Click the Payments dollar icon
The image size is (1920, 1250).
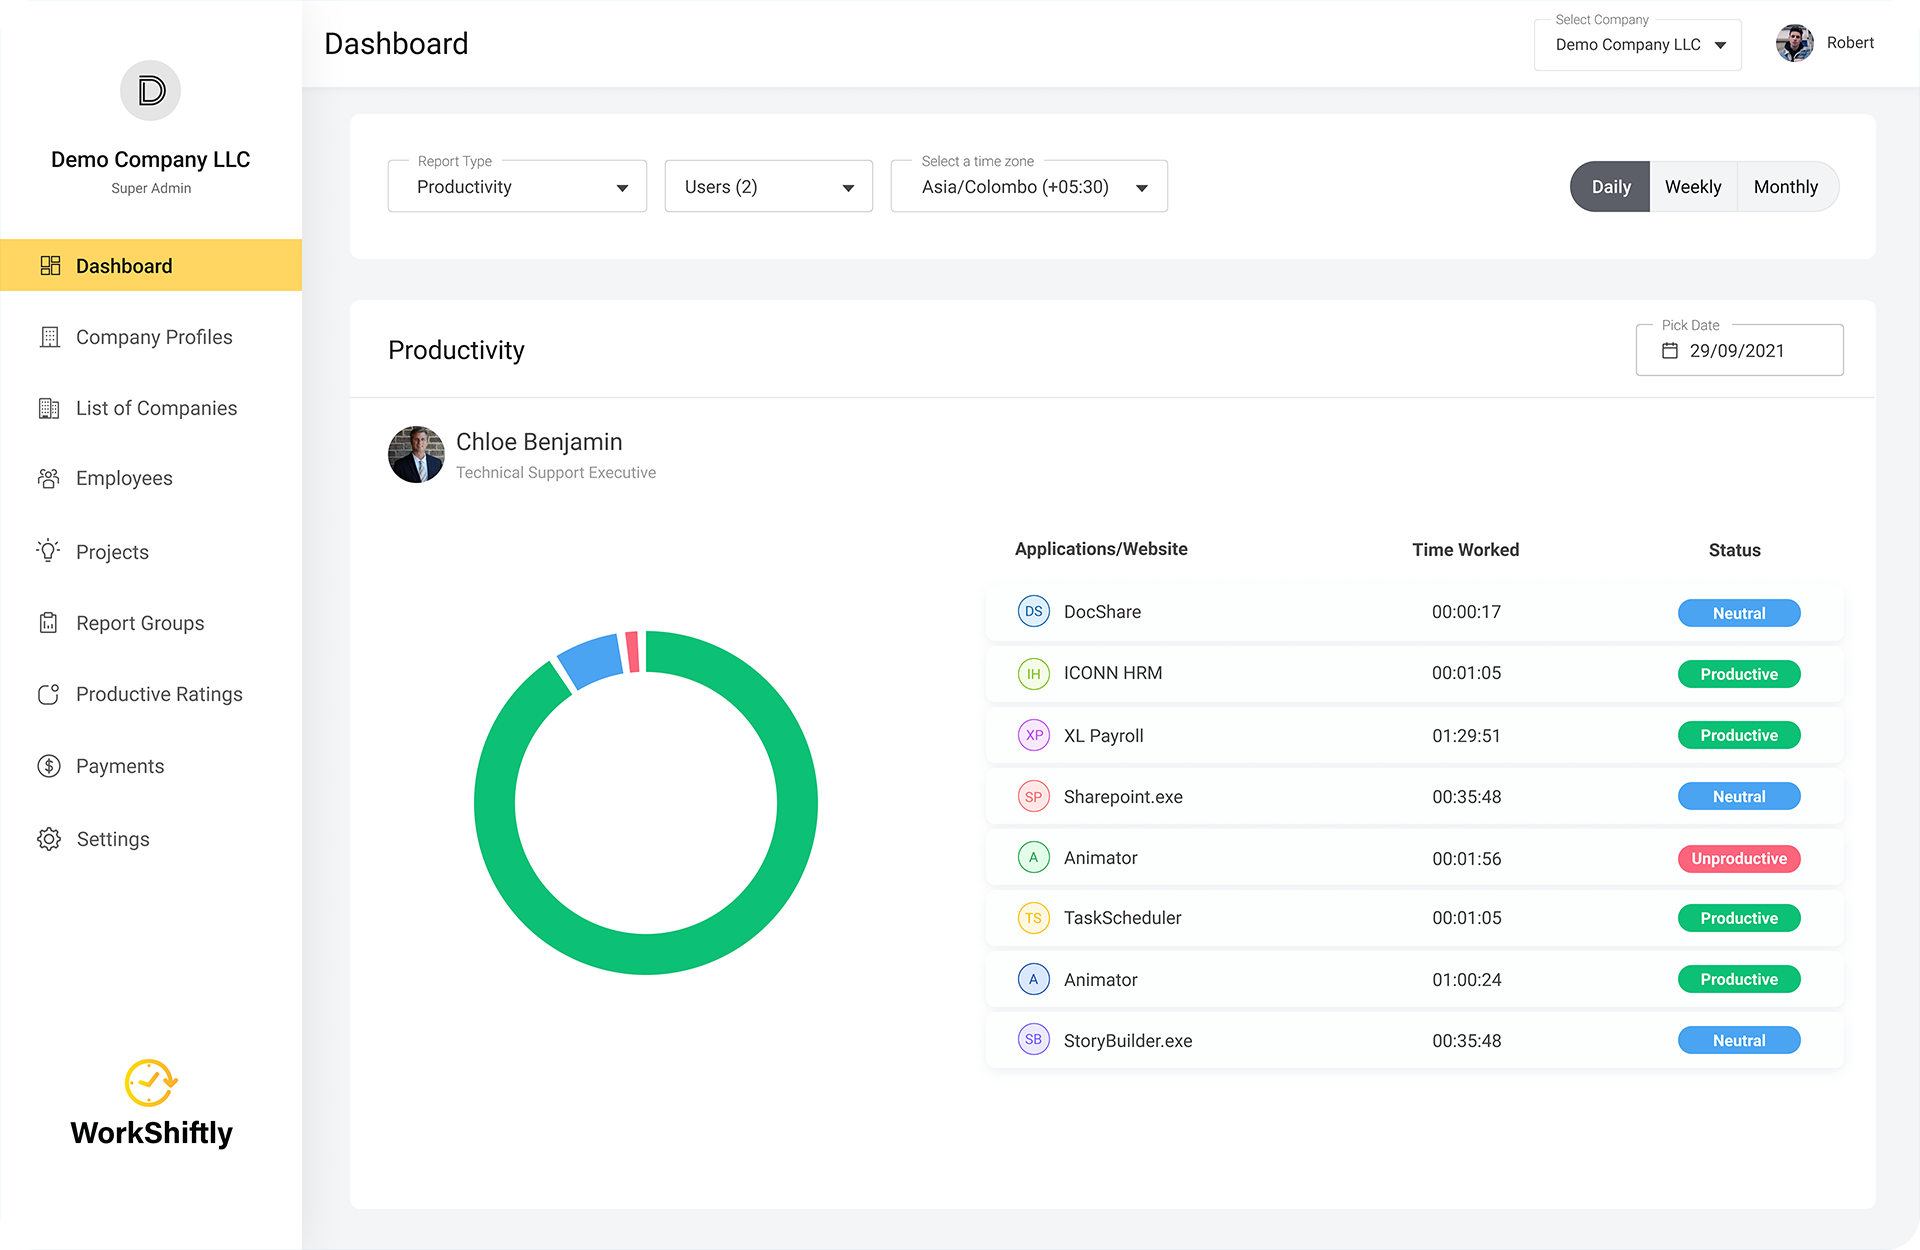(x=49, y=766)
